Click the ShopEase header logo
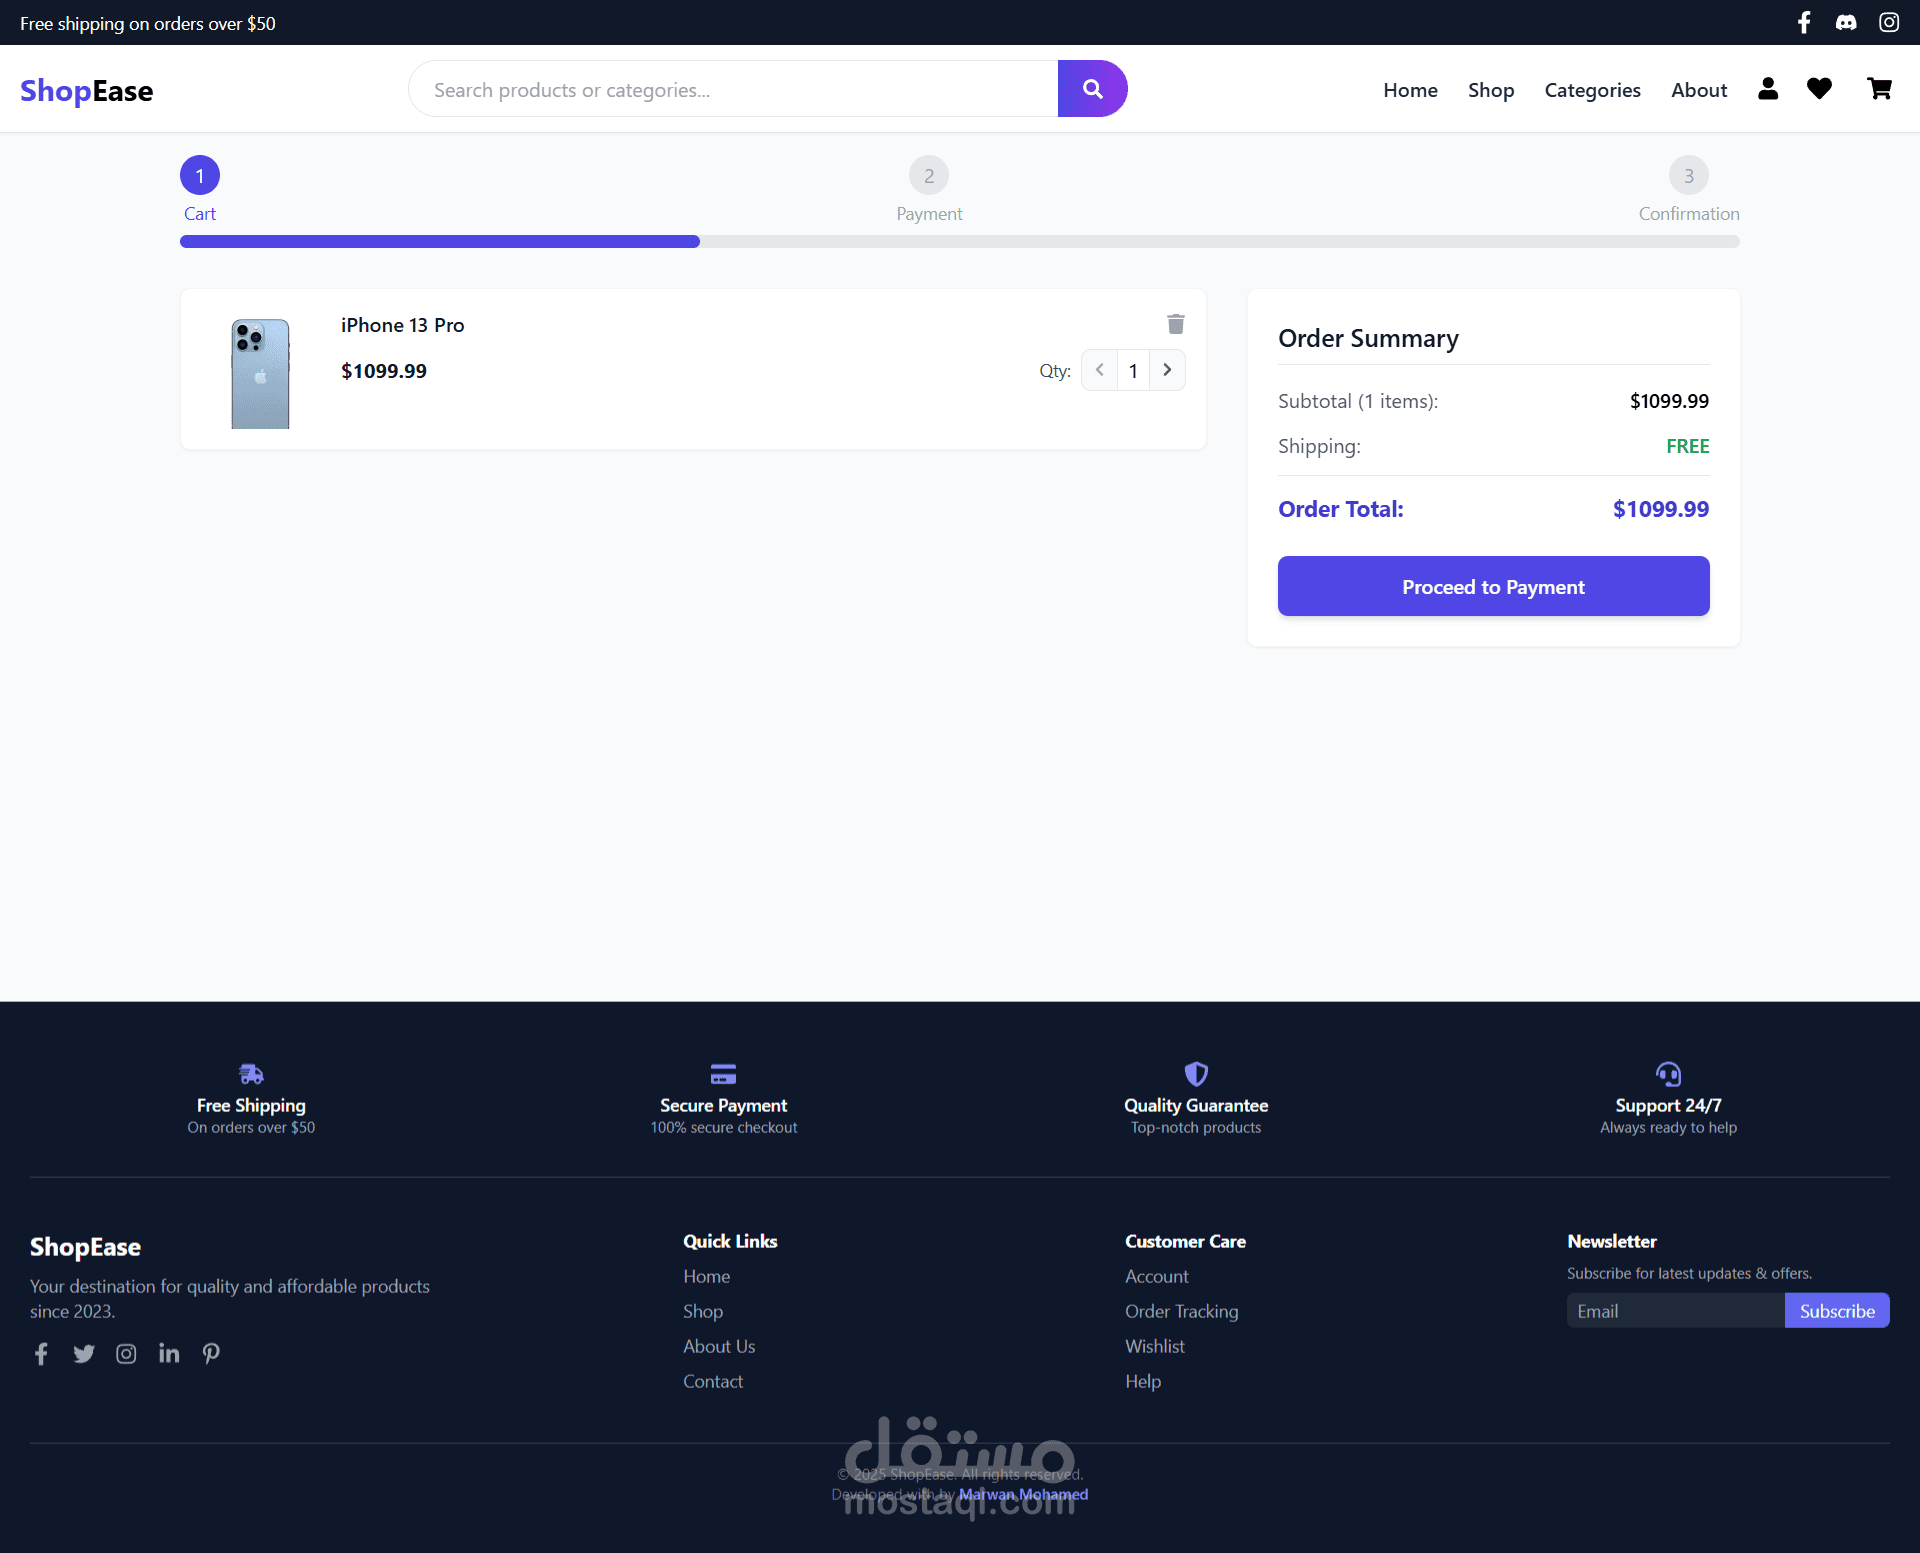The height and width of the screenshot is (1553, 1920). [x=86, y=91]
